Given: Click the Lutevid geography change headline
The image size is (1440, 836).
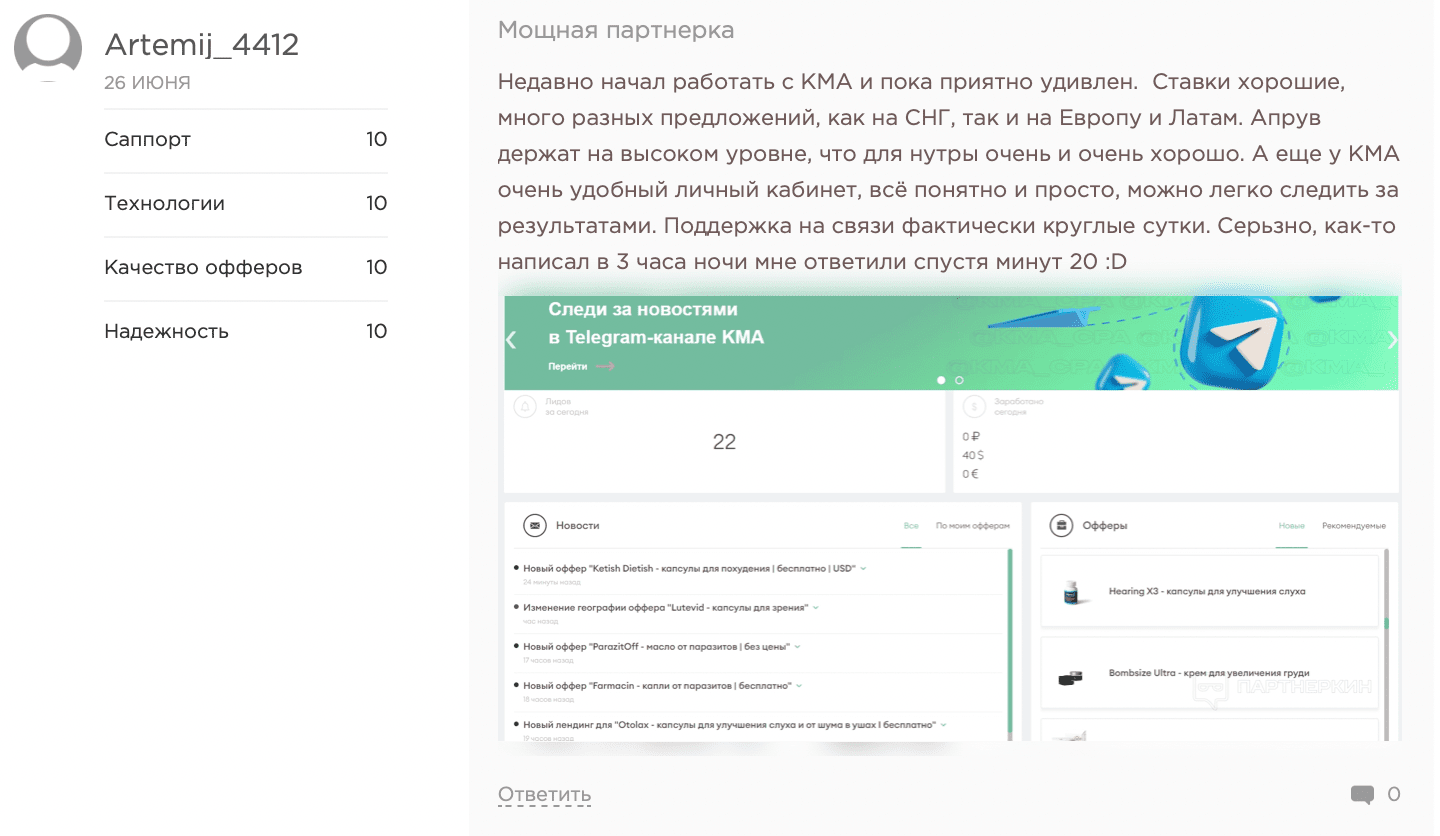Looking at the screenshot, I should (x=666, y=607).
